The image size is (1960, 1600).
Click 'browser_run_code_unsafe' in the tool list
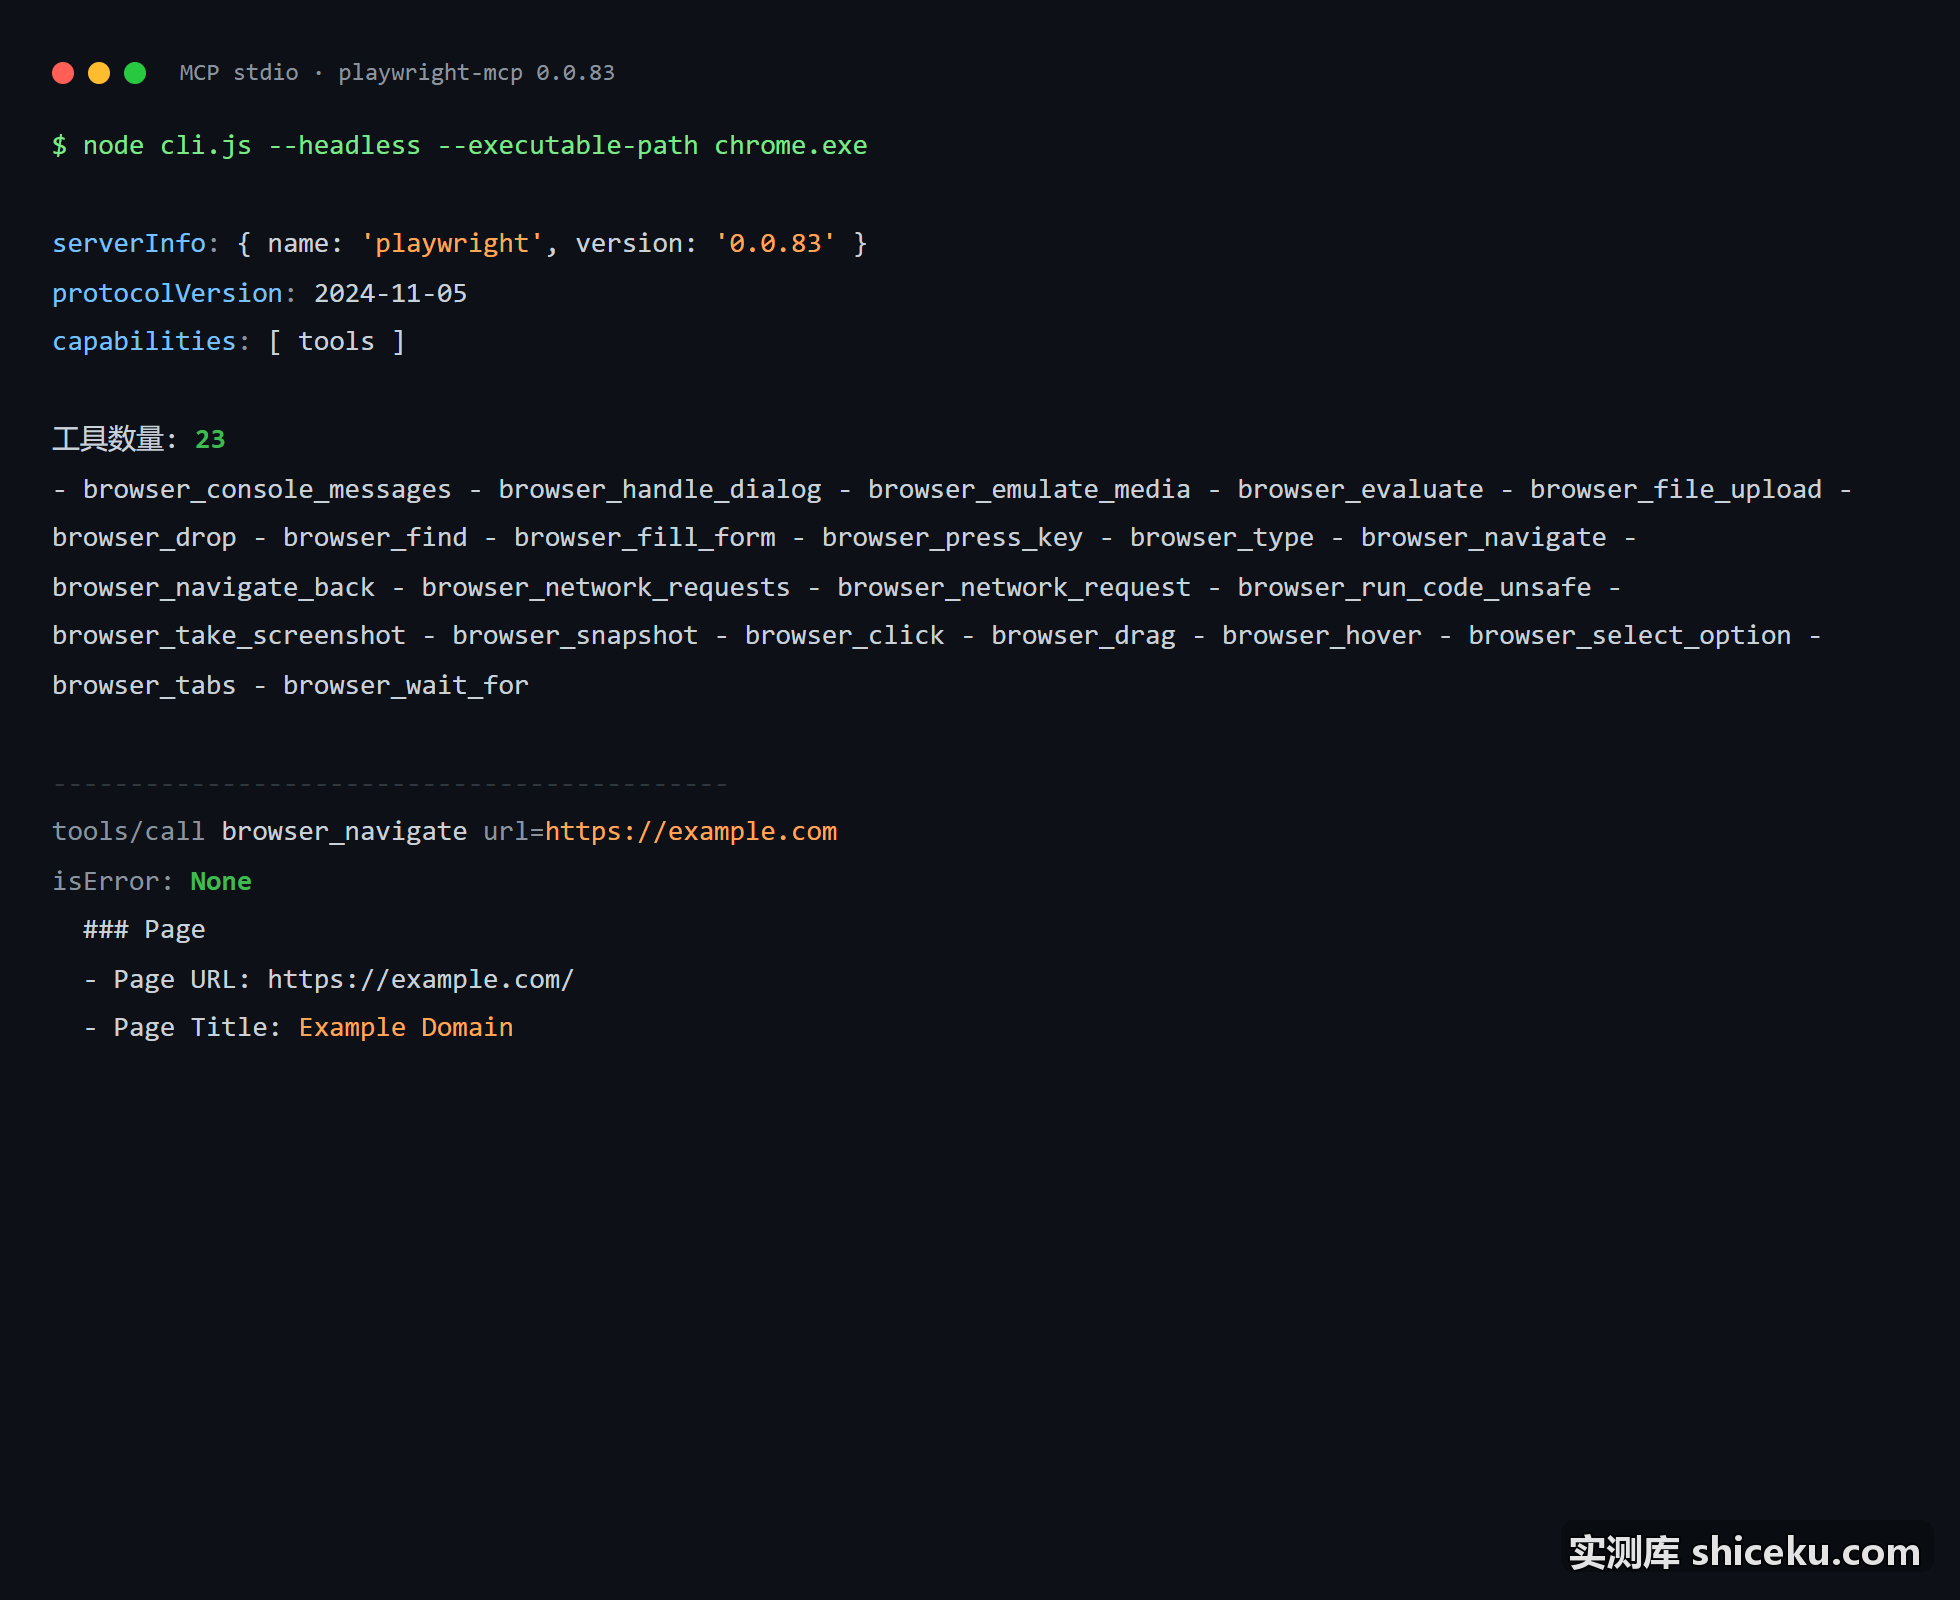1414,587
